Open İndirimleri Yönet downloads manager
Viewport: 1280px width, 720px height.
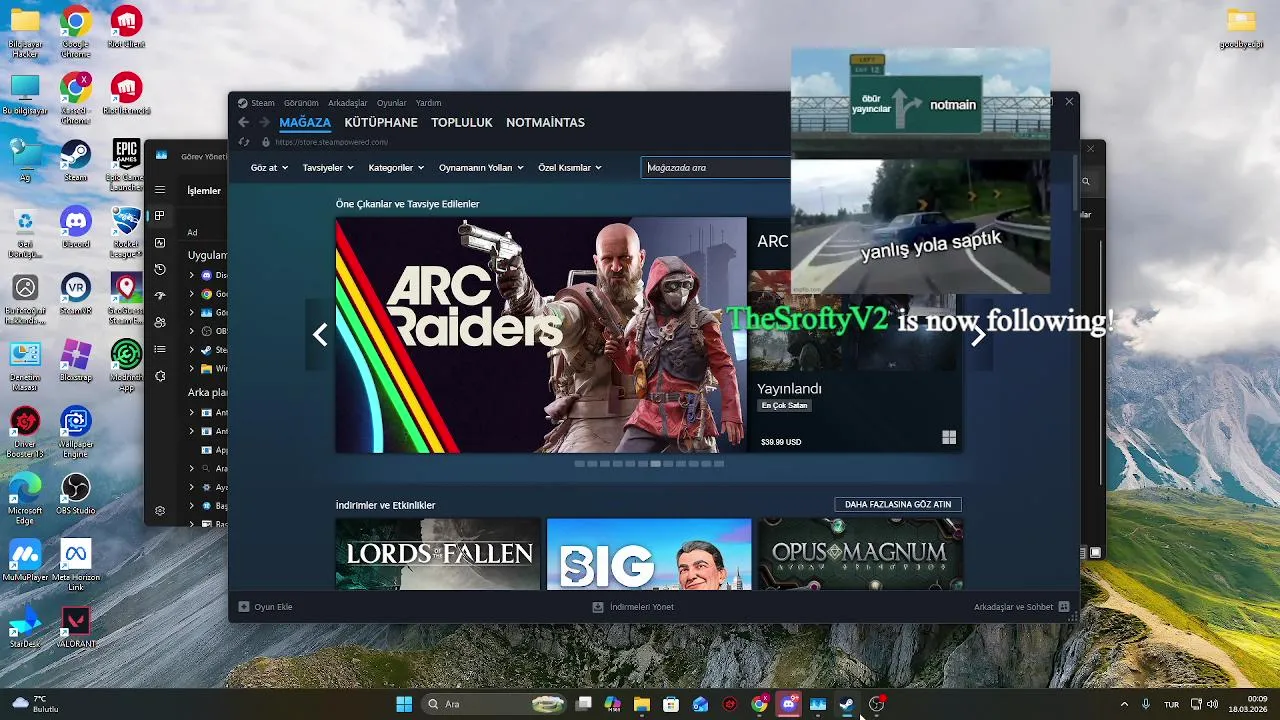[x=633, y=607]
